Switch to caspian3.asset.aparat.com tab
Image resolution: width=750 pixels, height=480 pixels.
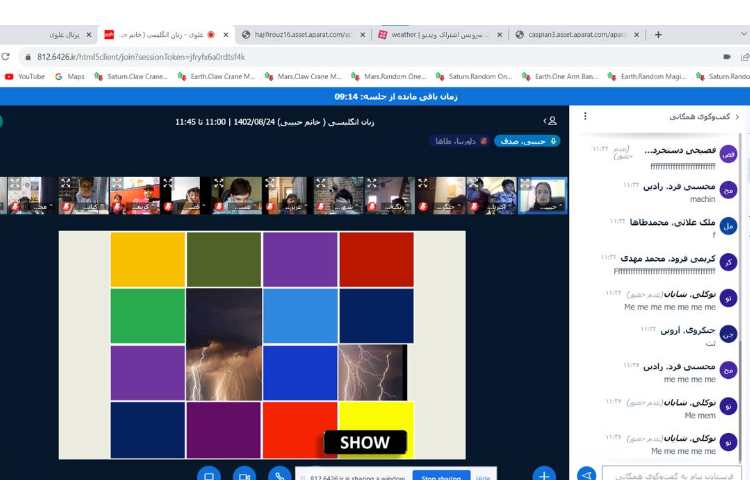(x=570, y=34)
